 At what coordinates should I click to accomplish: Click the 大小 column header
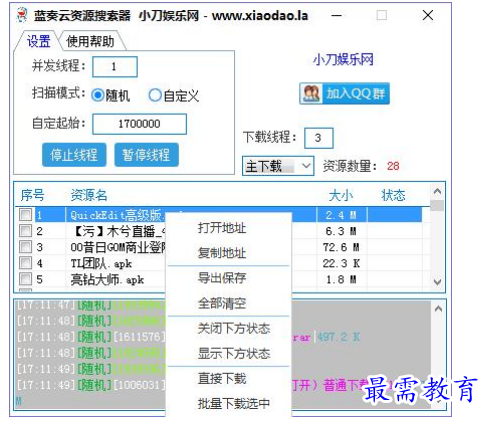(x=341, y=195)
